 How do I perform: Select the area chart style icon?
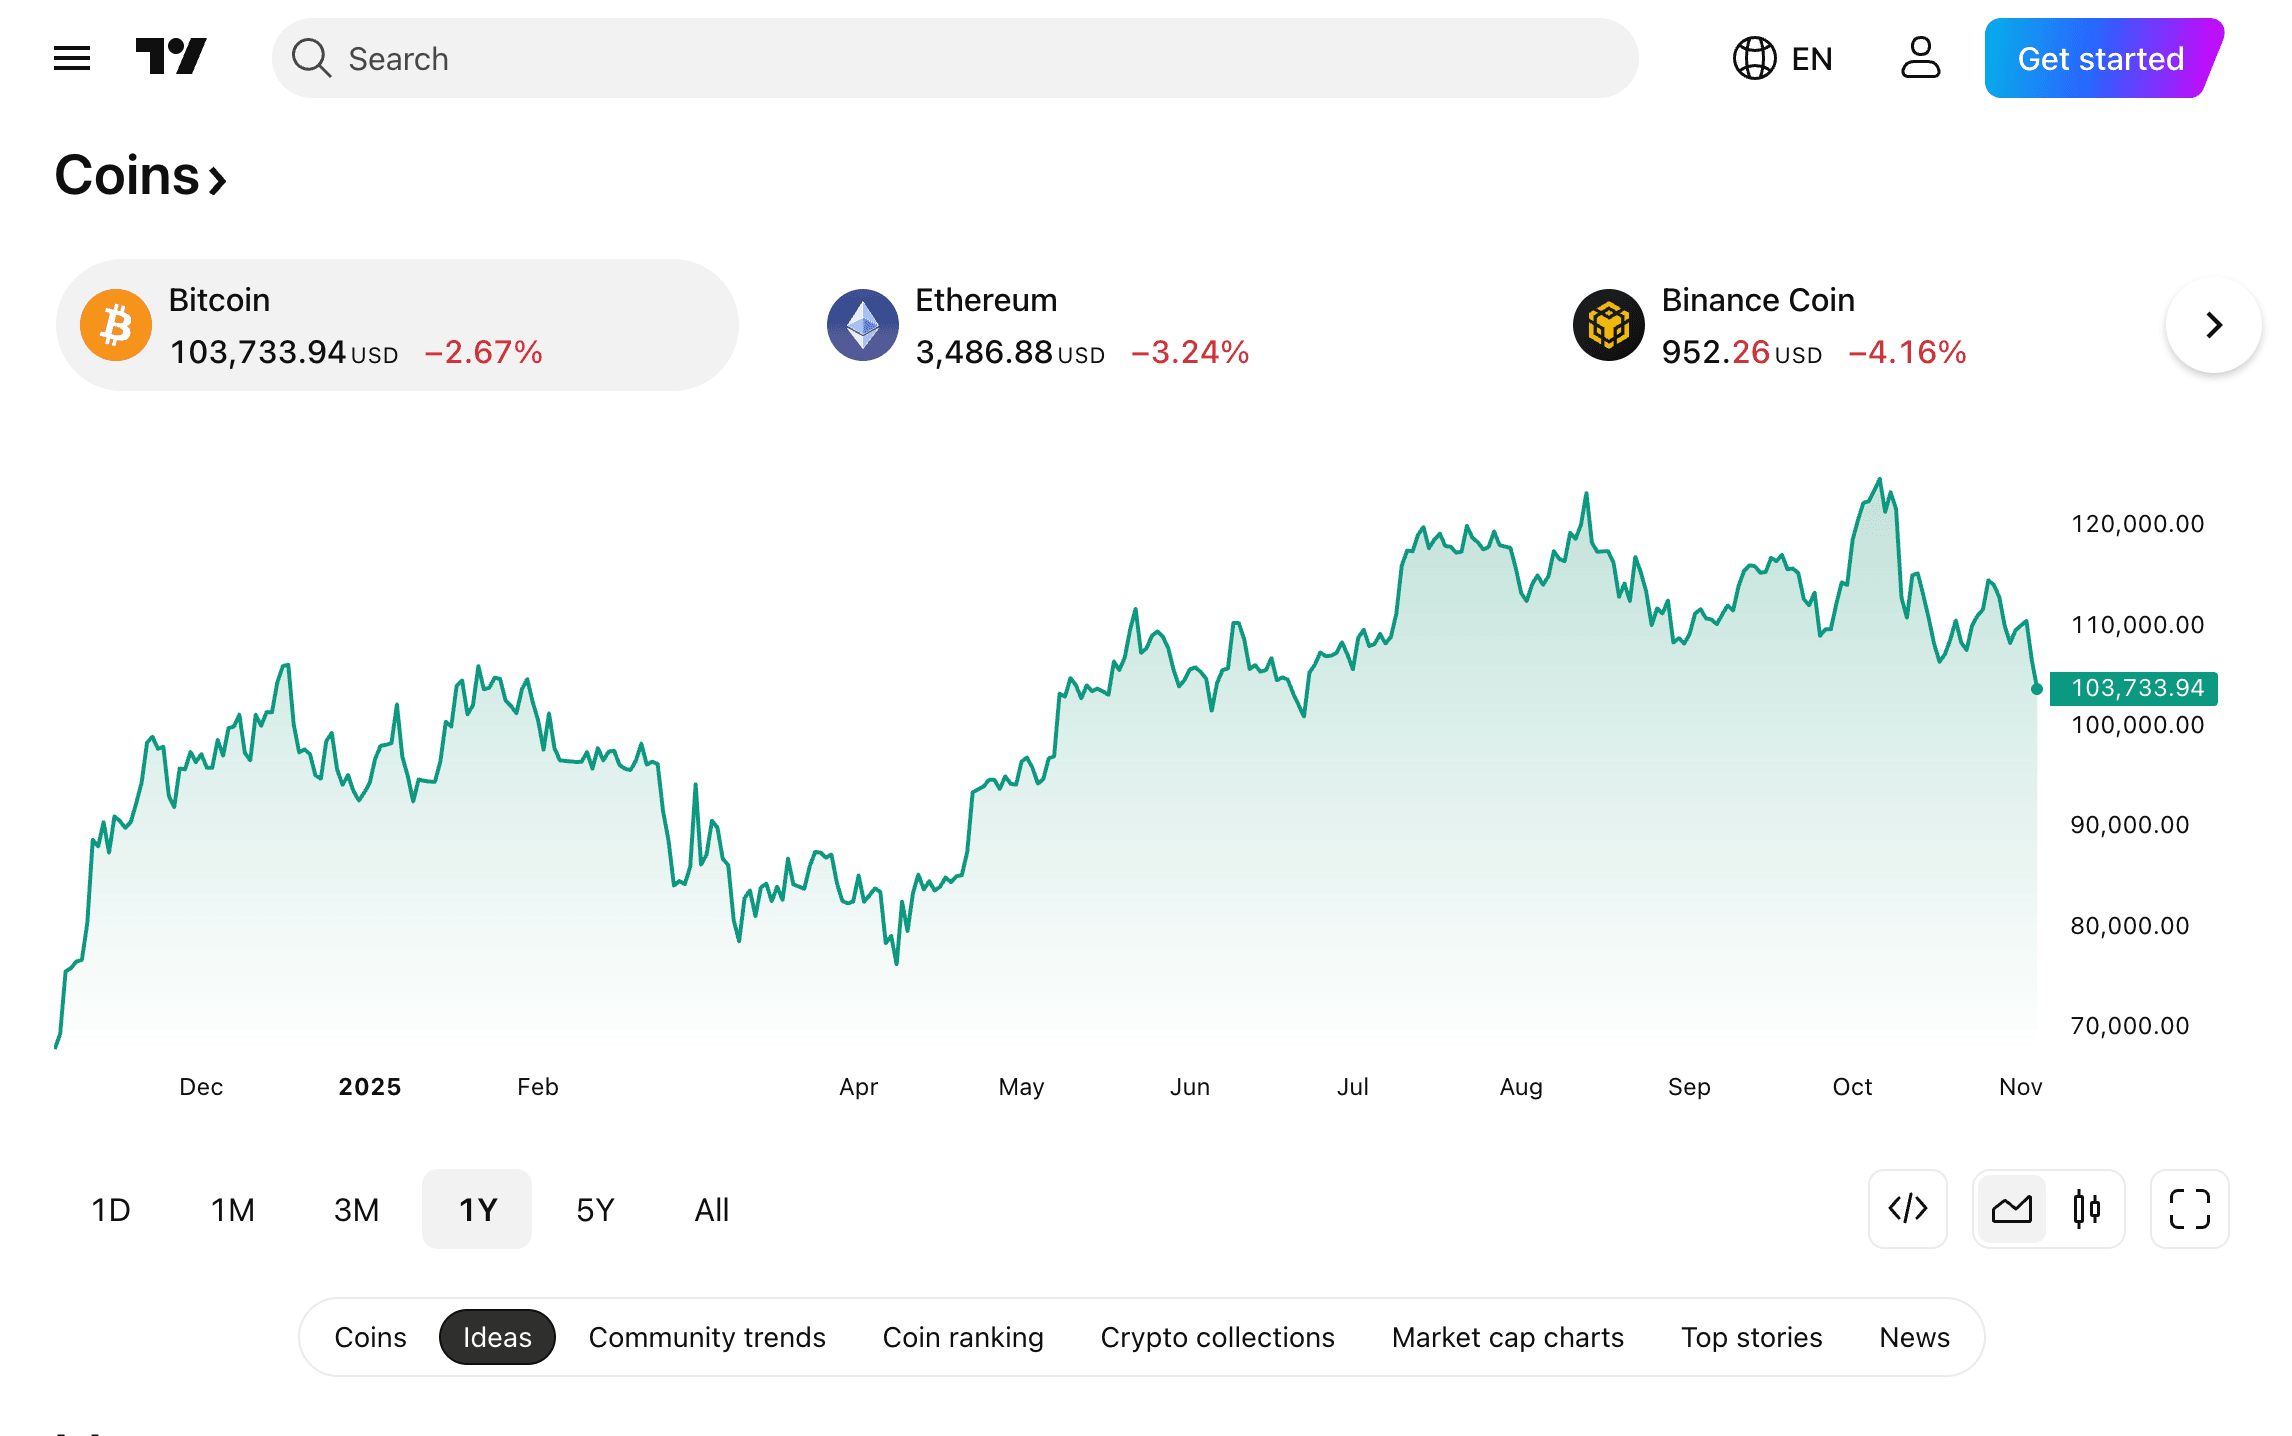click(2011, 1209)
